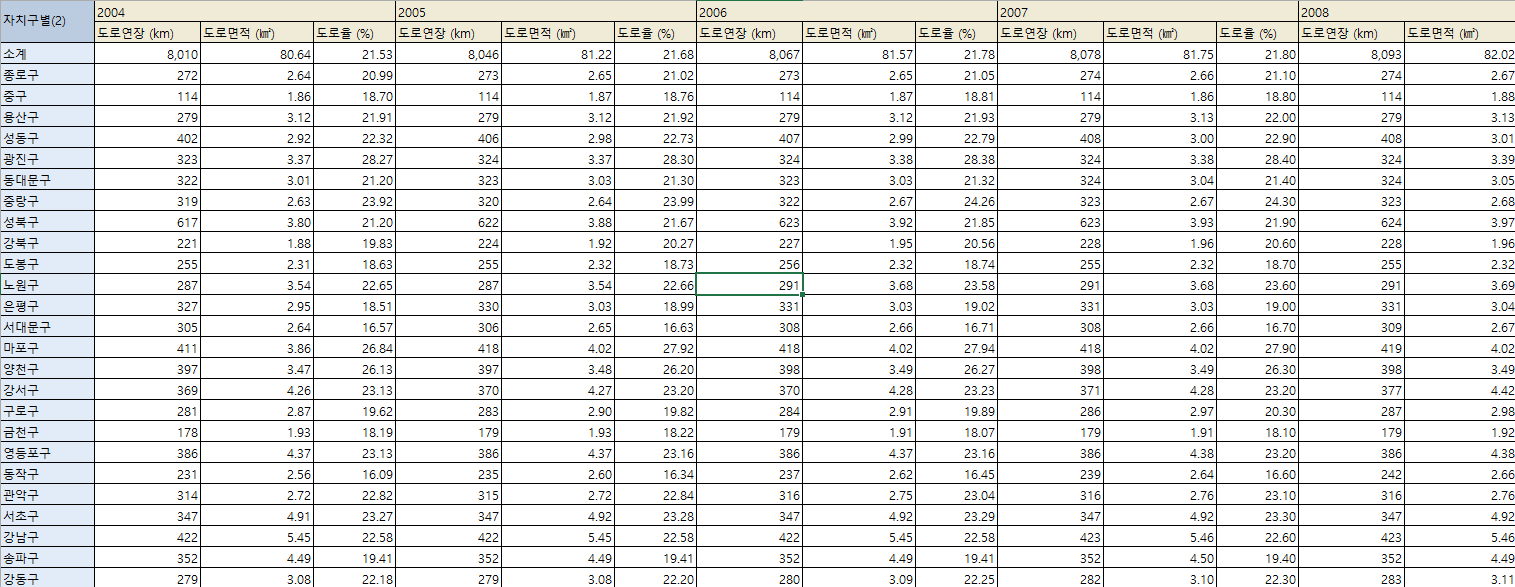
Task: Click the 성북구 row label
Action: point(47,222)
